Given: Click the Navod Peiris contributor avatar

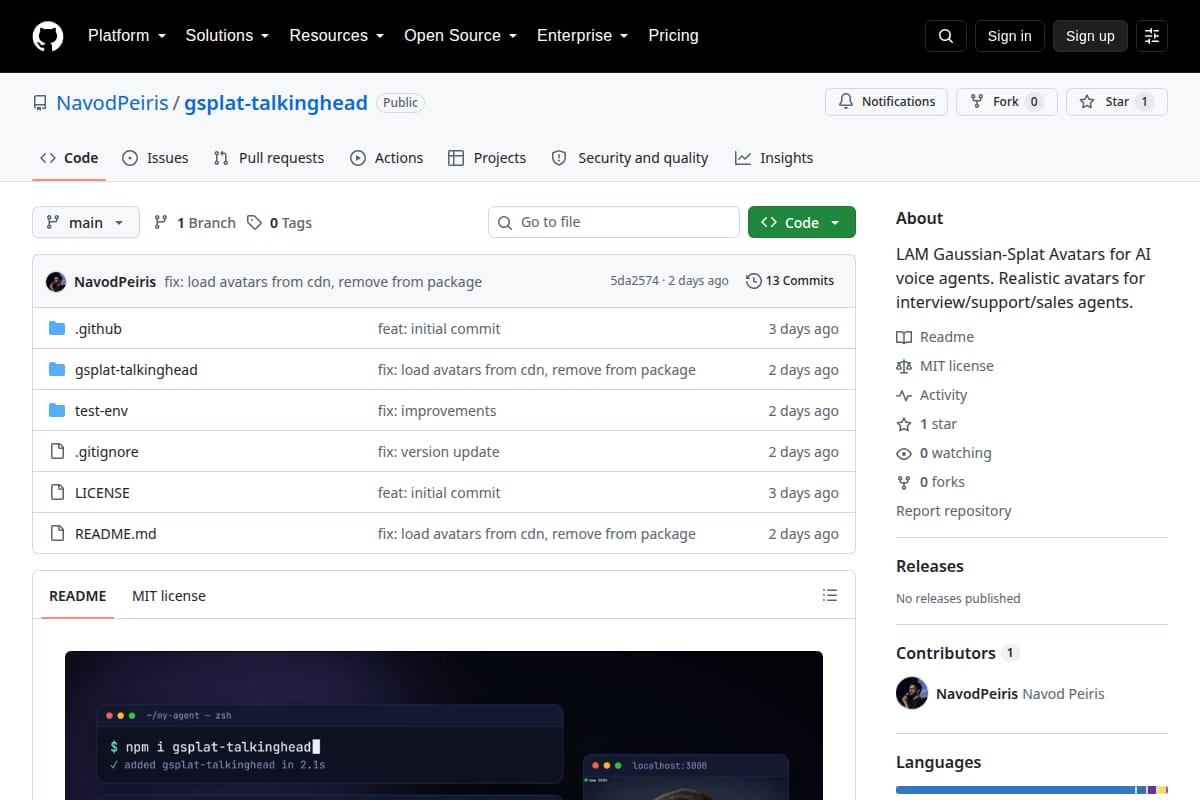Looking at the screenshot, I should click(x=912, y=693).
